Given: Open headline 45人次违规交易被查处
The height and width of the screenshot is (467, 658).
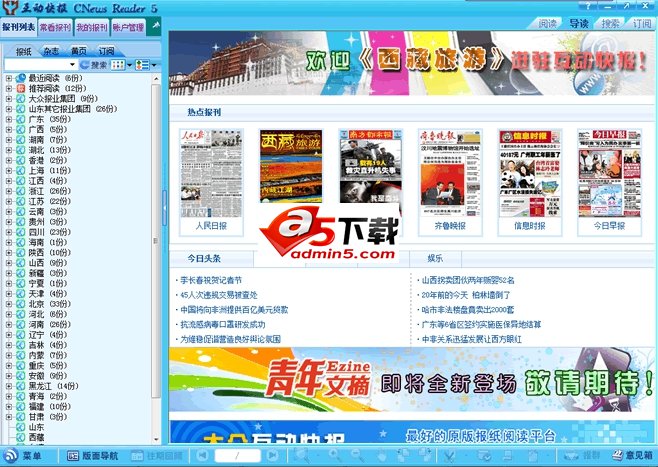Looking at the screenshot, I should pyautogui.click(x=219, y=295).
